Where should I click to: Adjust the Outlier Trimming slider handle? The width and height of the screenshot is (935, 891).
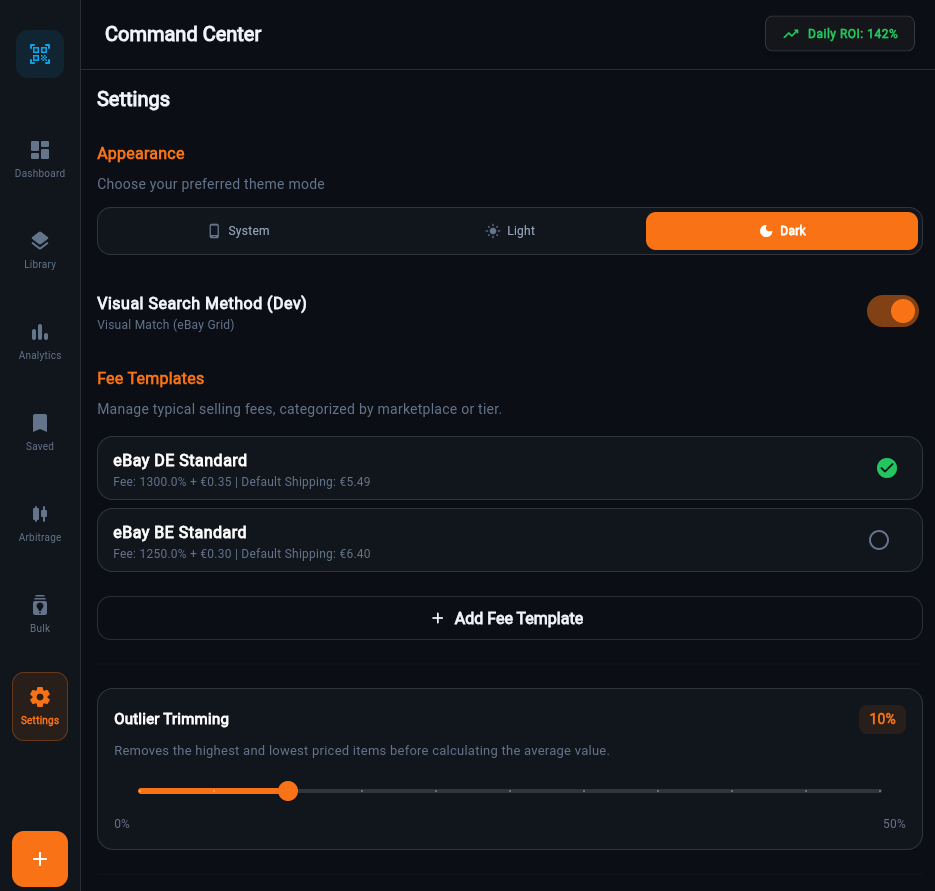(x=288, y=791)
